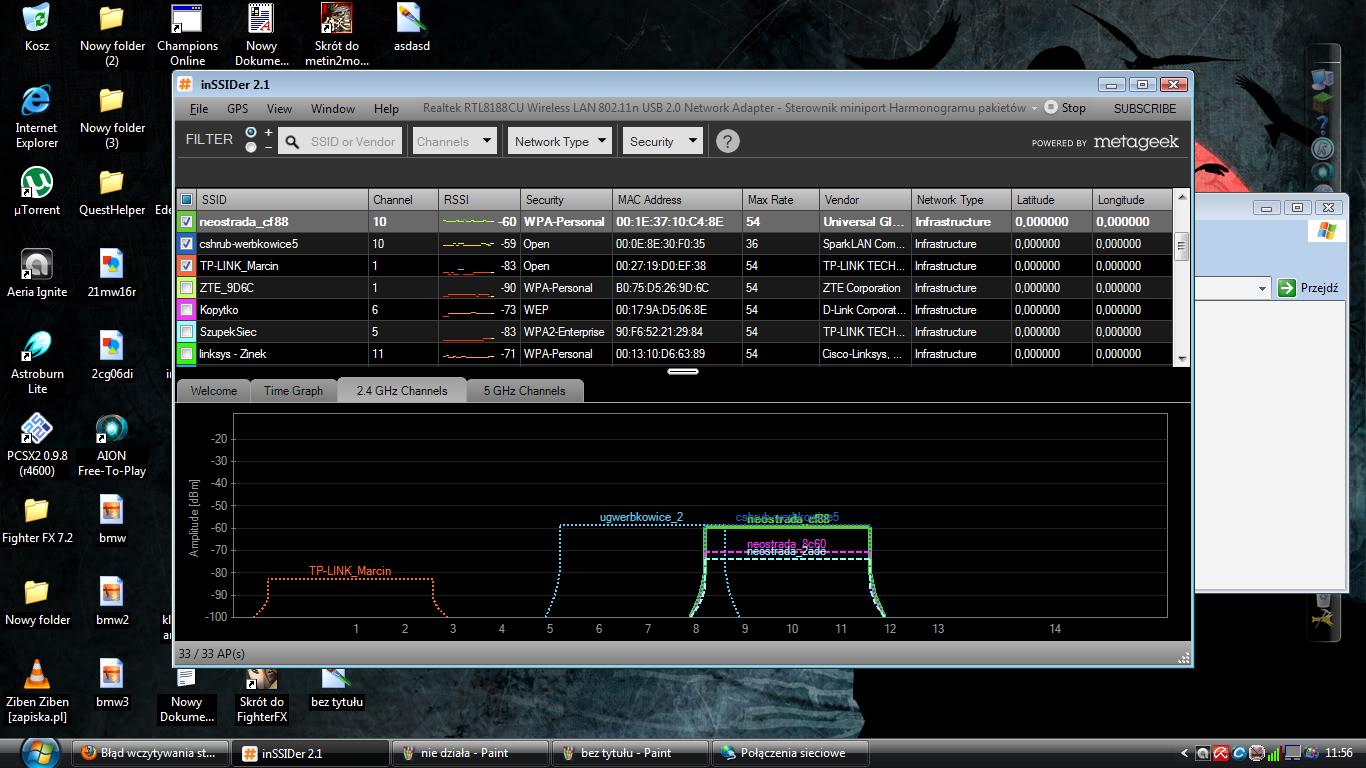
Task: Open the Champions Online desktop shortcut
Action: [187, 35]
